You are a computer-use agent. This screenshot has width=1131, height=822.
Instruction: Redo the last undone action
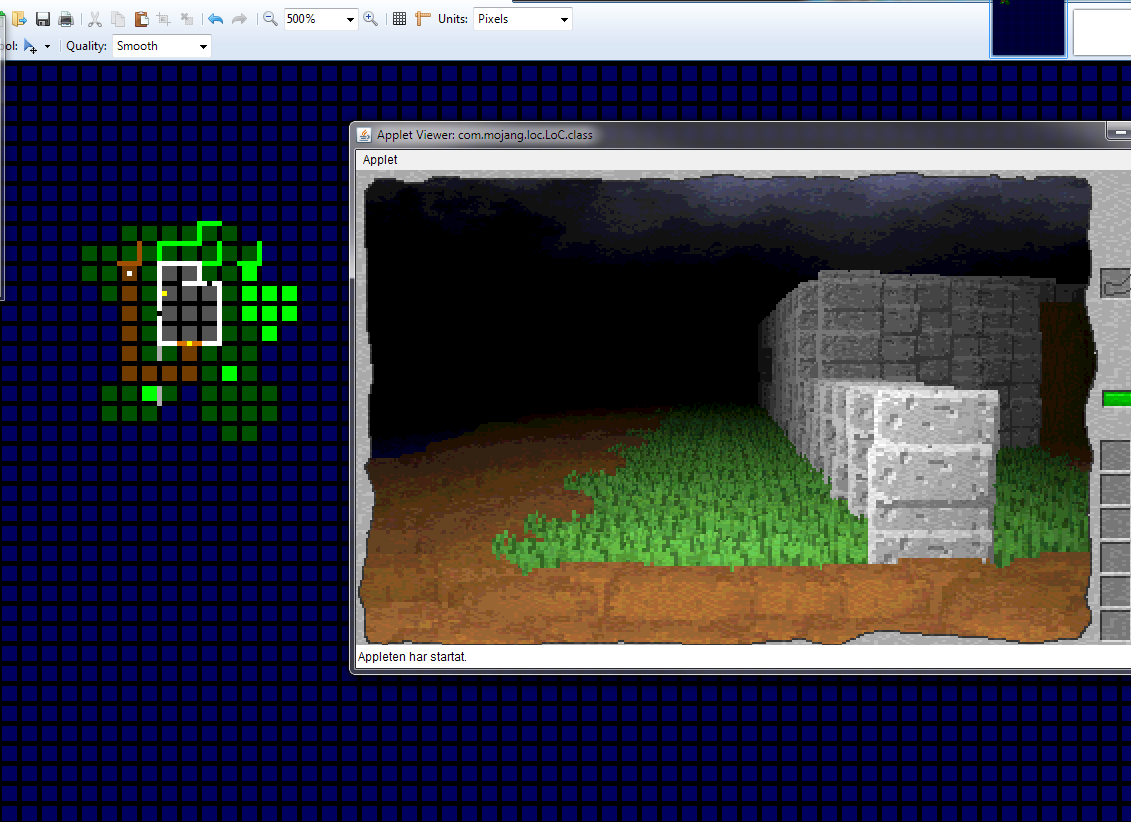coord(239,19)
